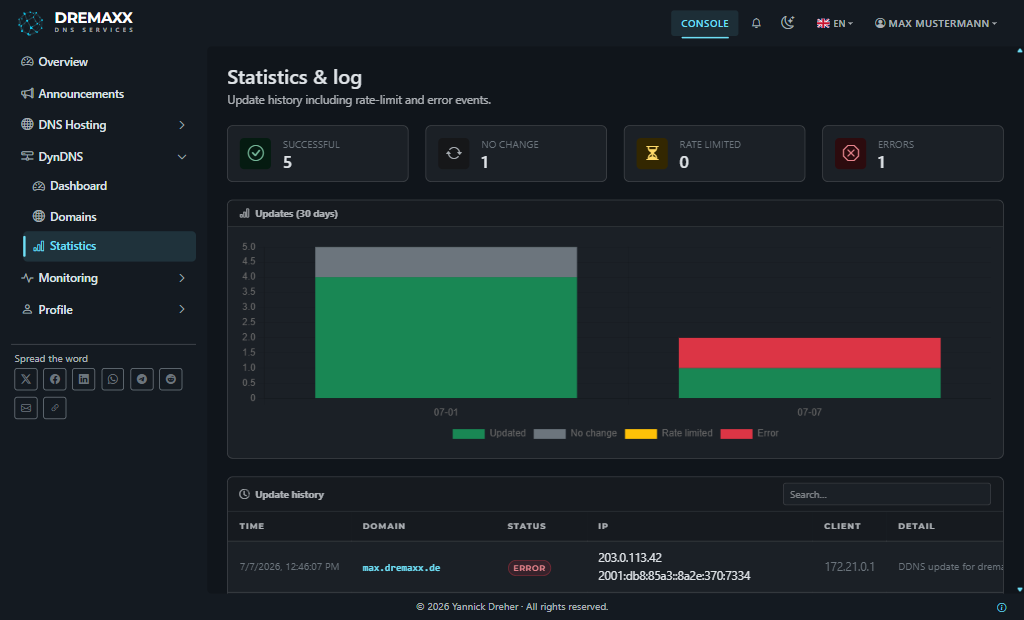Share via Telegram icon
This screenshot has width=1024, height=620.
[142, 379]
